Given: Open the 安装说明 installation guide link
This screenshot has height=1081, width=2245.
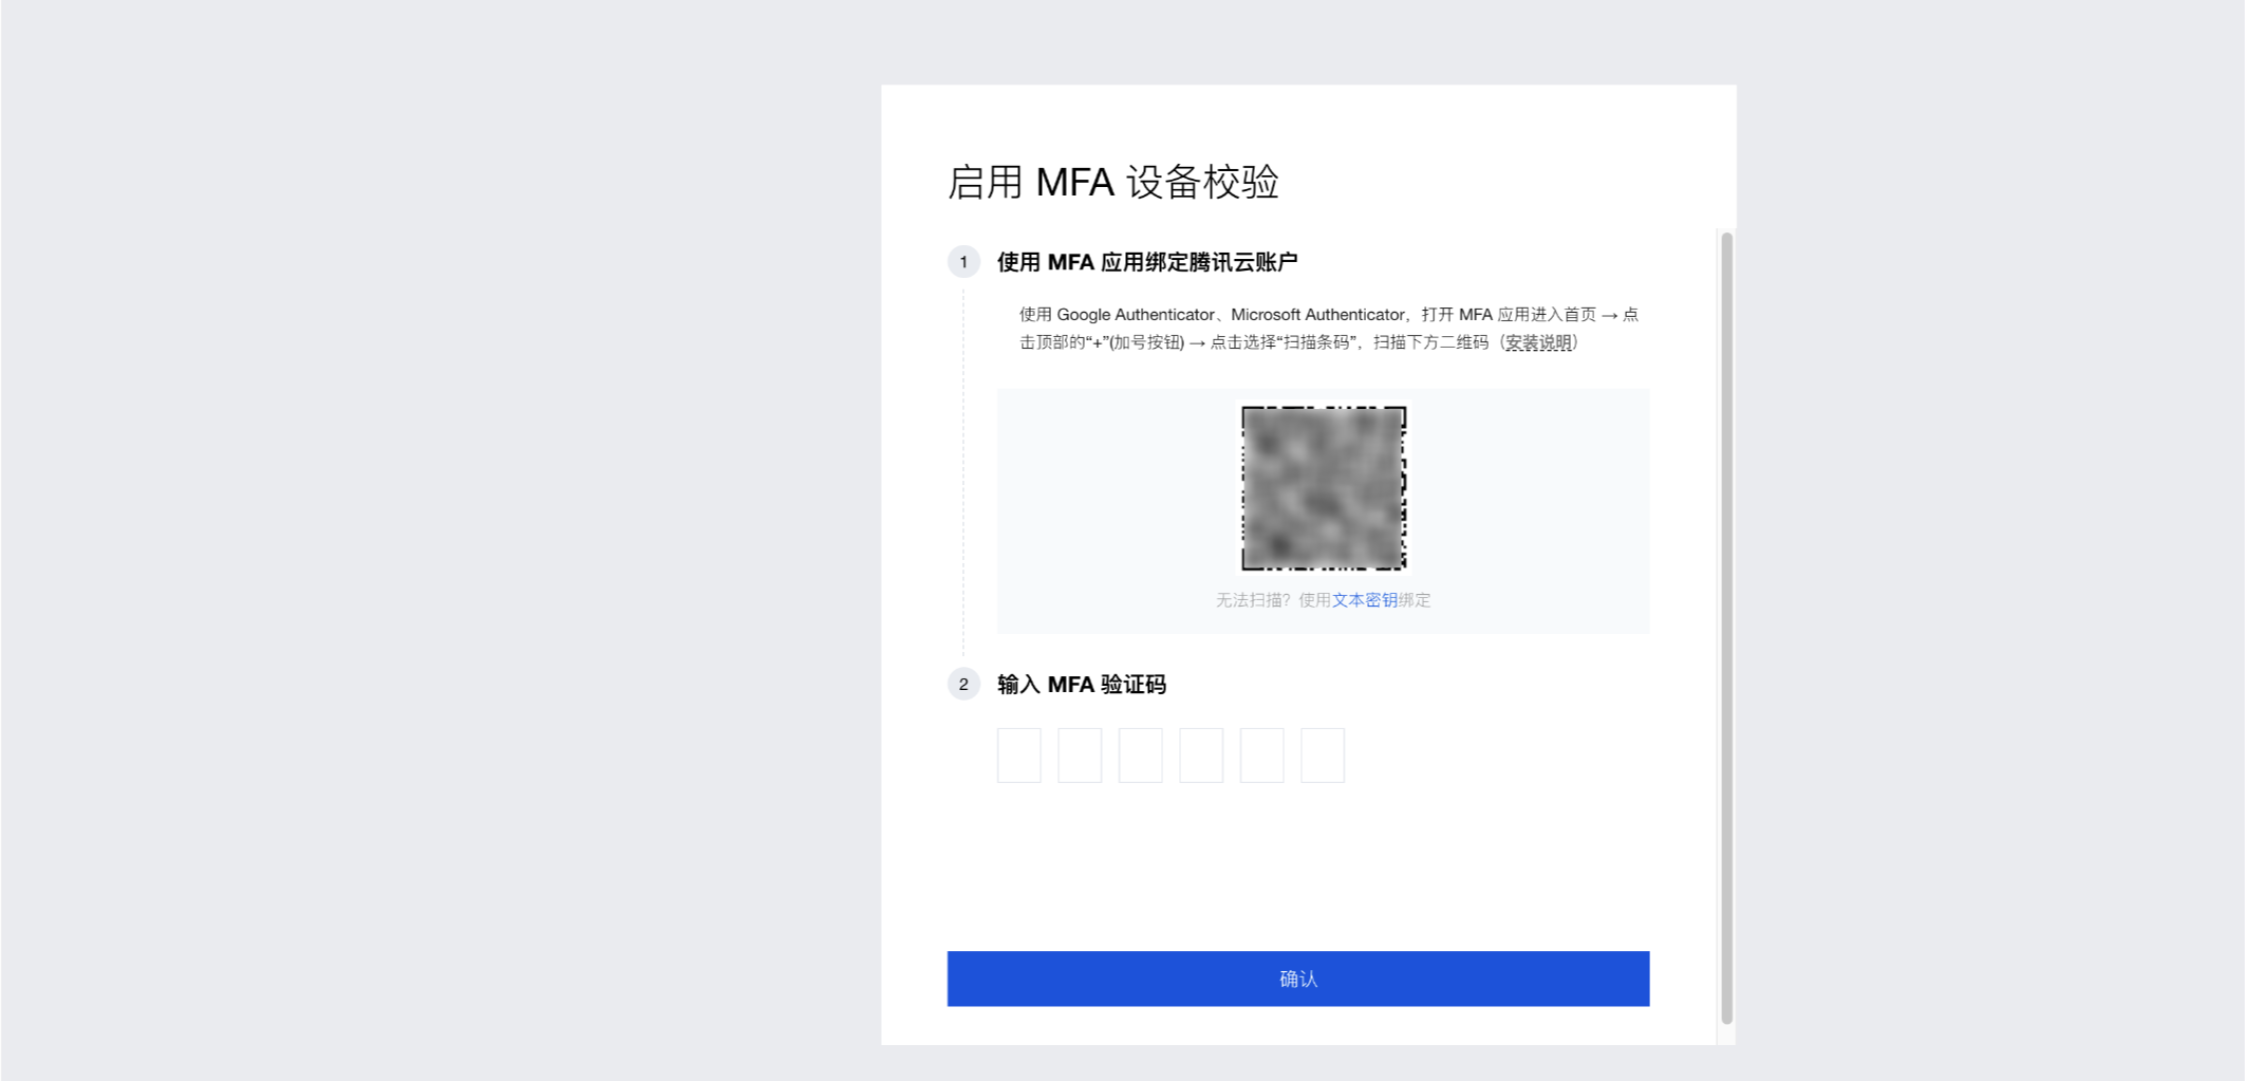Looking at the screenshot, I should (x=1539, y=342).
